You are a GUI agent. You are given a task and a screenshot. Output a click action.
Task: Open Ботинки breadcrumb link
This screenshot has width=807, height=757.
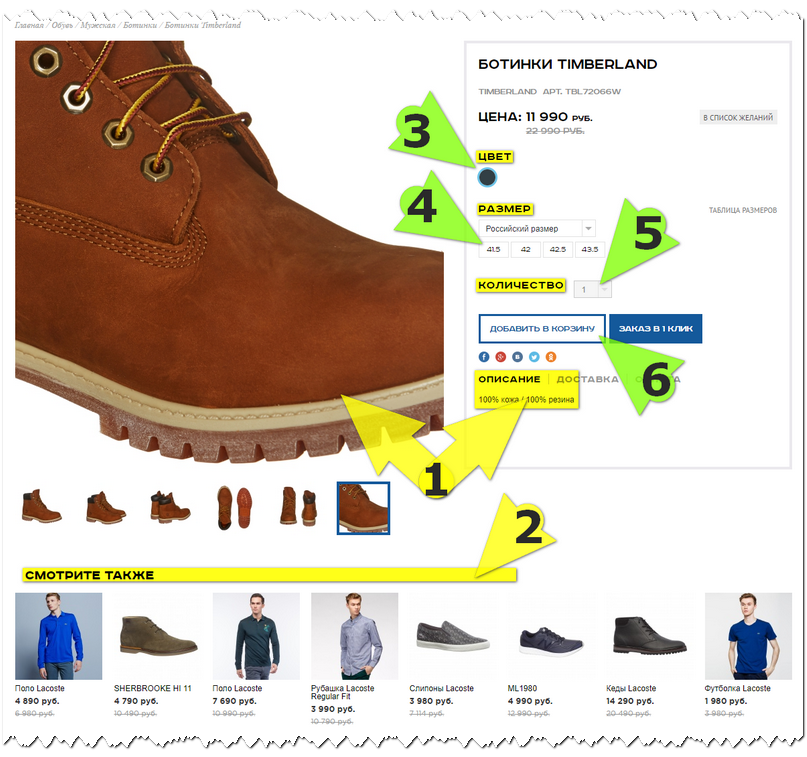click(x=139, y=25)
